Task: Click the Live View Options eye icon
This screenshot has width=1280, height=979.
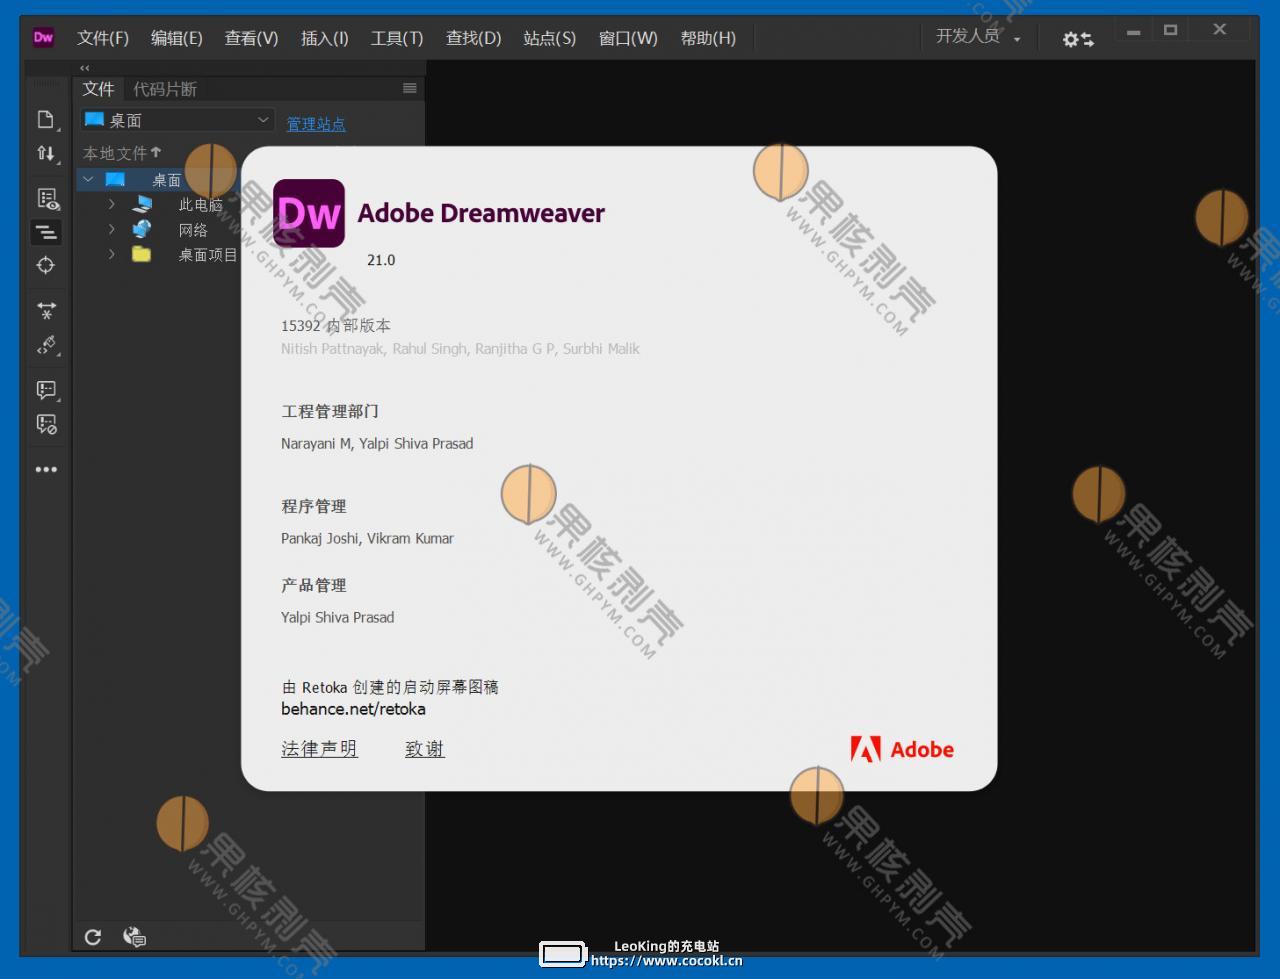Action: (x=47, y=198)
